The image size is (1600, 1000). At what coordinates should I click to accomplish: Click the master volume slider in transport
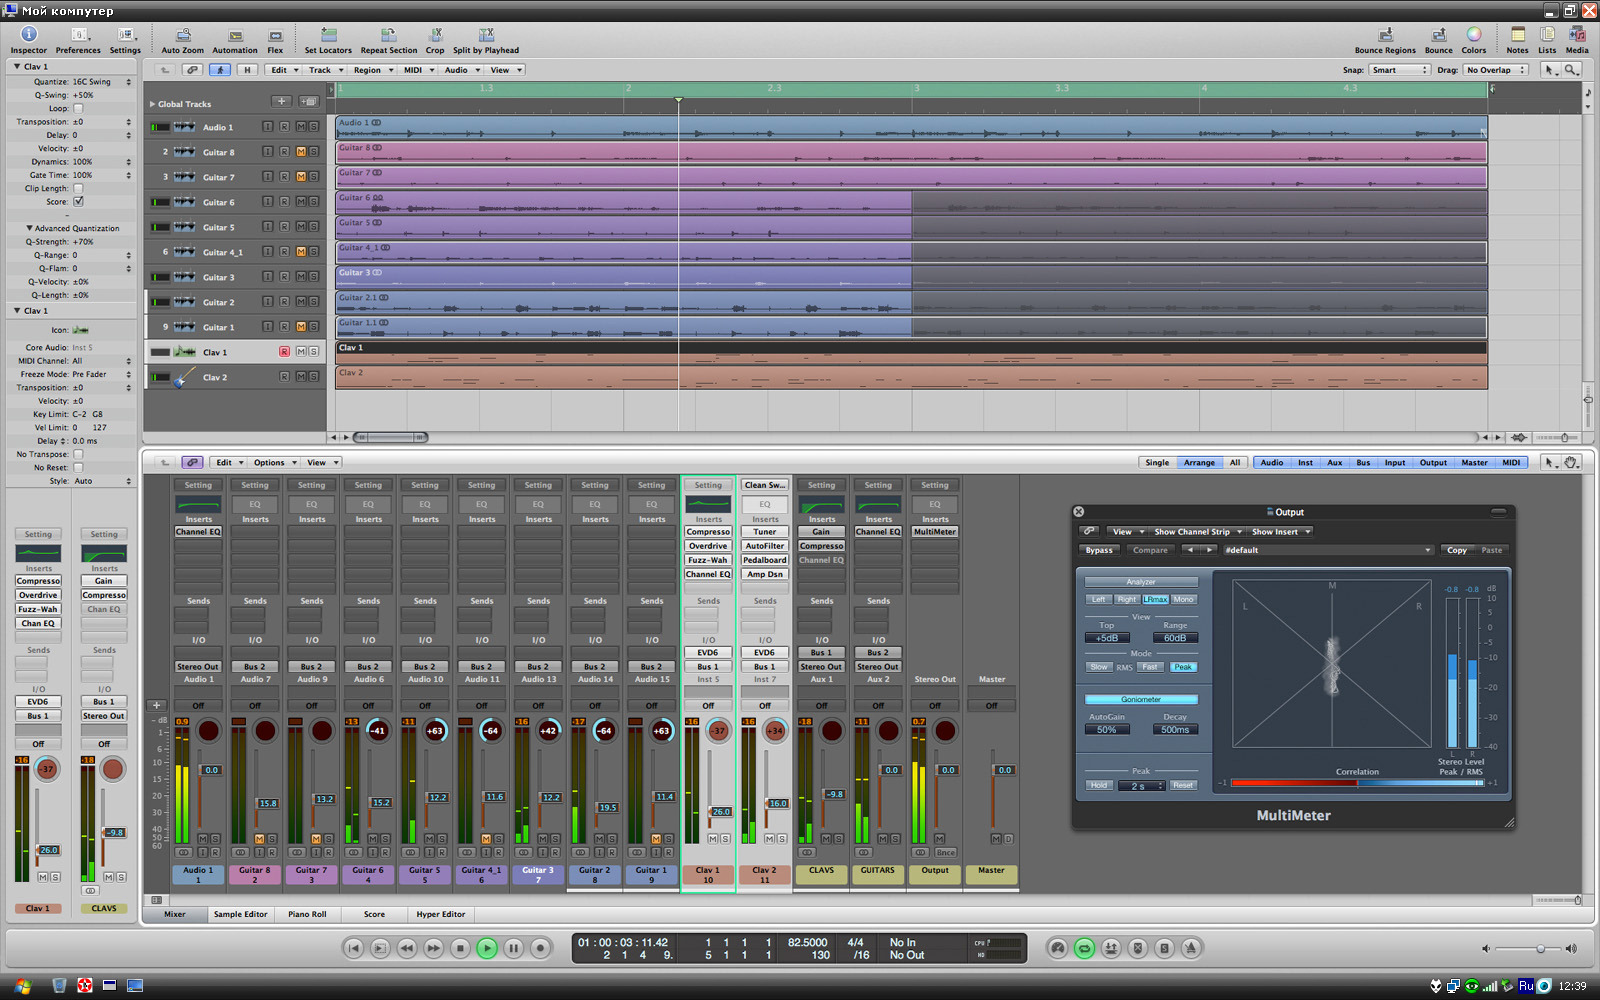click(x=1540, y=948)
